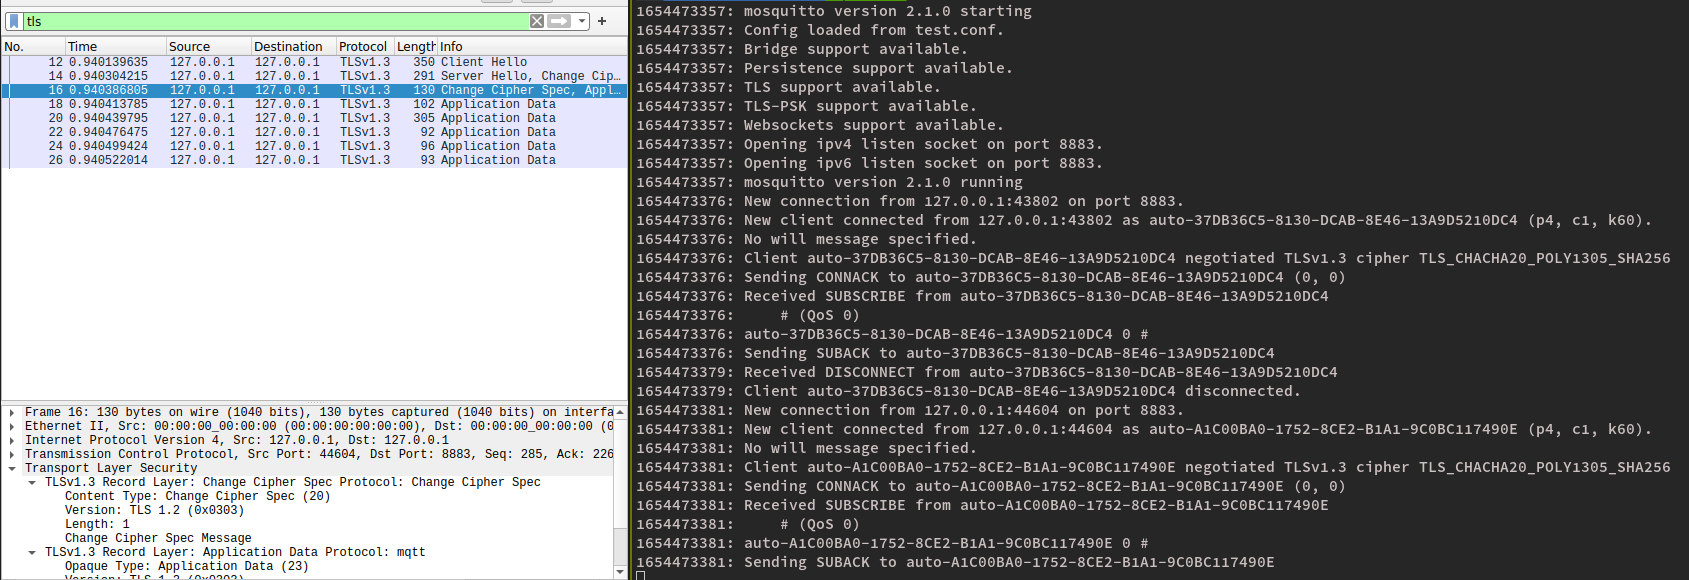Open the recent filters dropdown
1689x580 pixels.
[582, 21]
